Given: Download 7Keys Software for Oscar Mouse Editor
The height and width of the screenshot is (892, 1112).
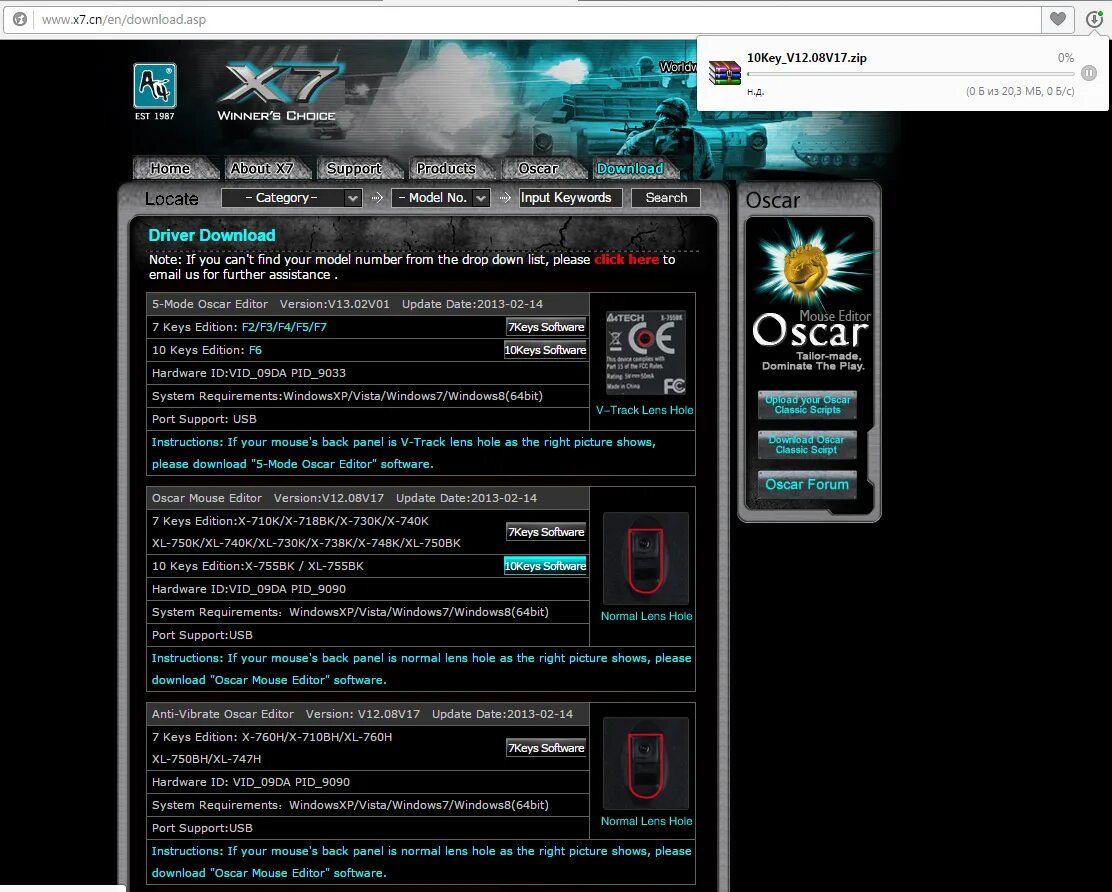Looking at the screenshot, I should click(x=546, y=532).
